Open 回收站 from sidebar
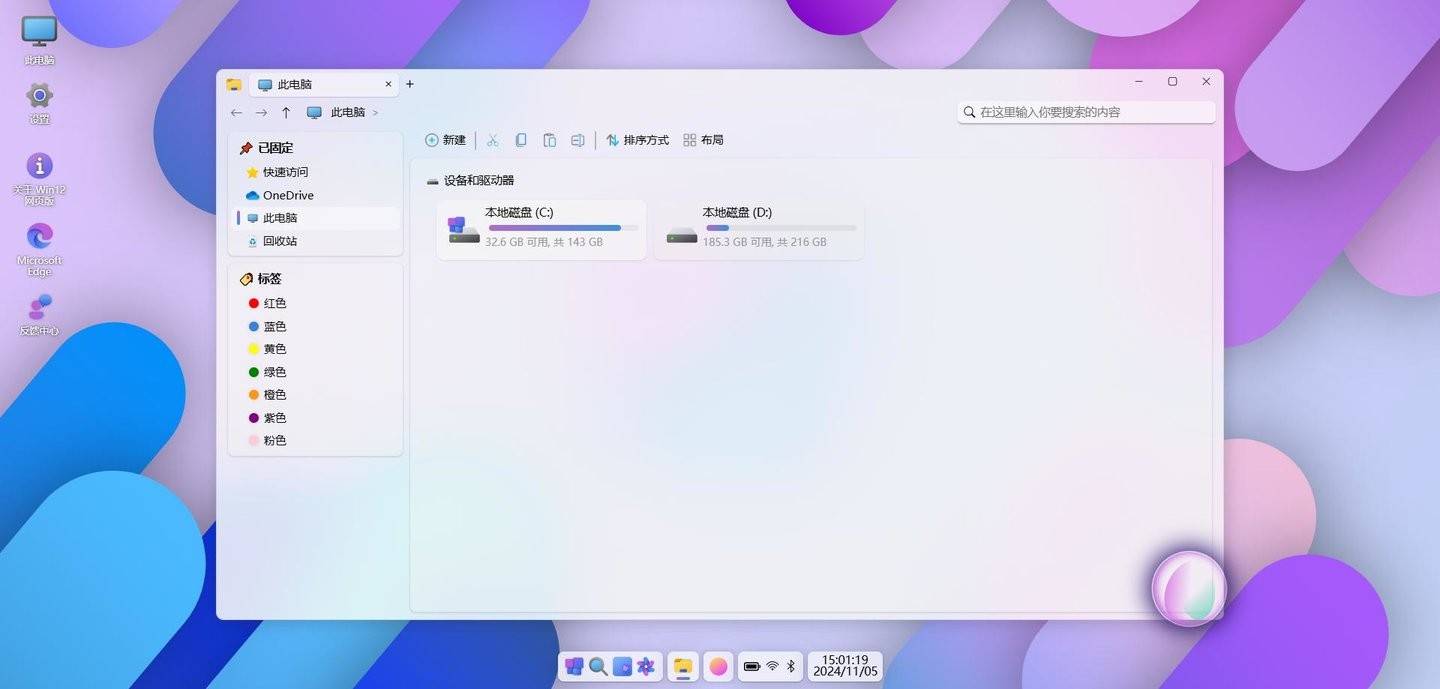 click(x=316, y=241)
